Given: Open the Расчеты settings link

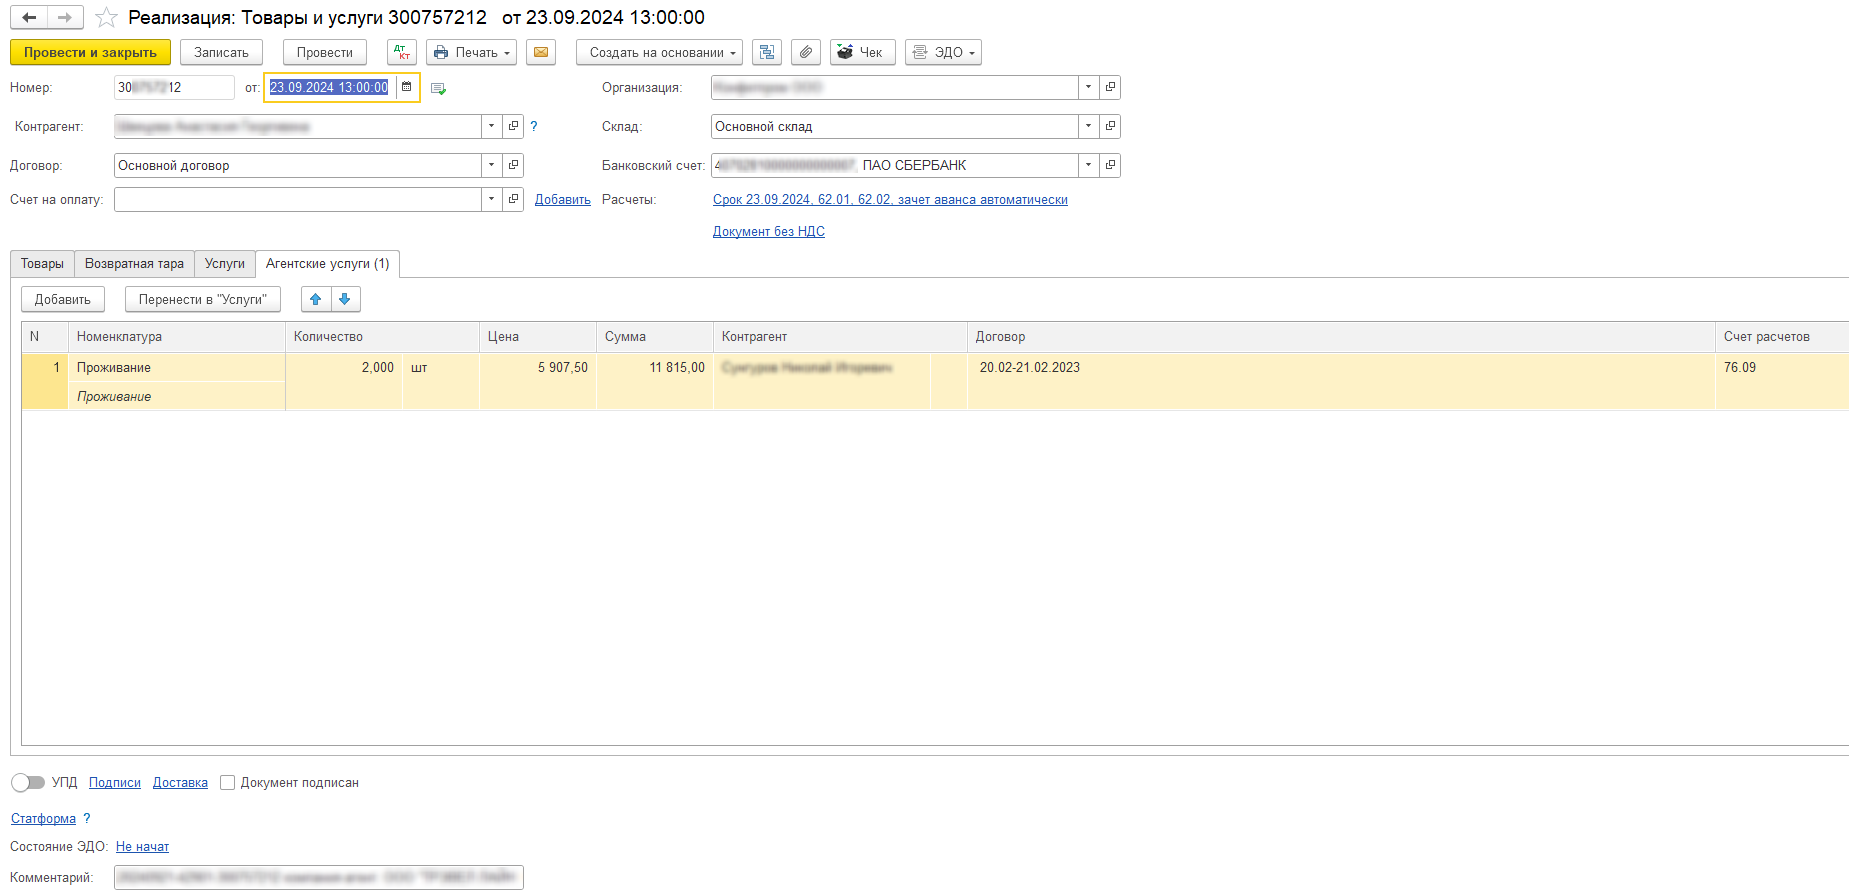Looking at the screenshot, I should click(x=890, y=199).
